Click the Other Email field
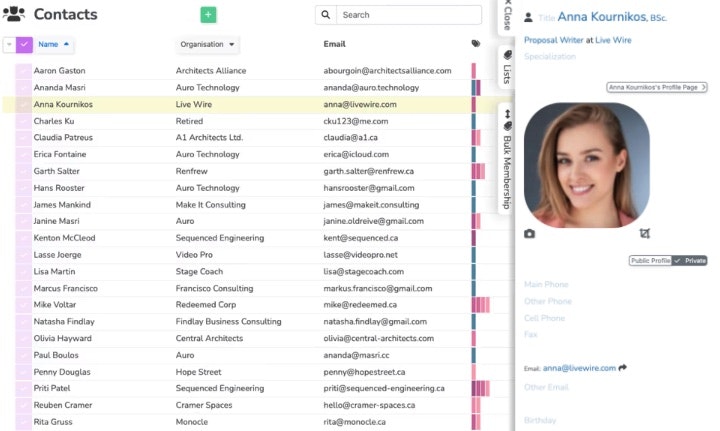Image resolution: width=720 pixels, height=431 pixels. [546, 387]
